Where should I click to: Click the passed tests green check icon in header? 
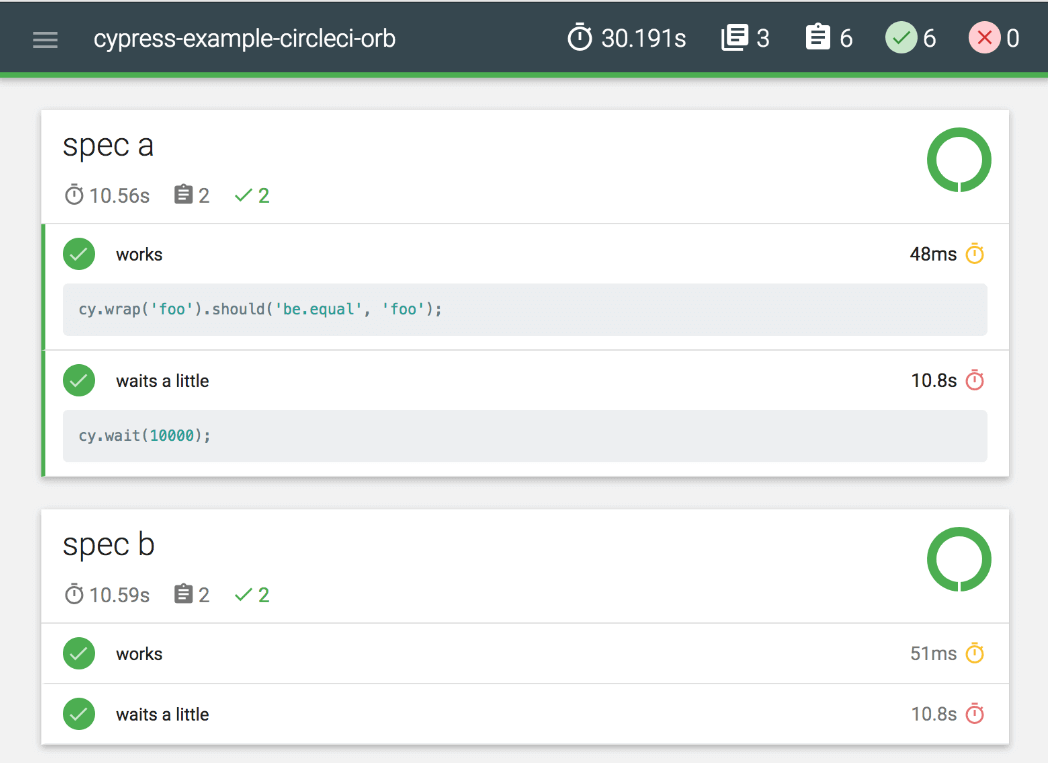pyautogui.click(x=901, y=38)
